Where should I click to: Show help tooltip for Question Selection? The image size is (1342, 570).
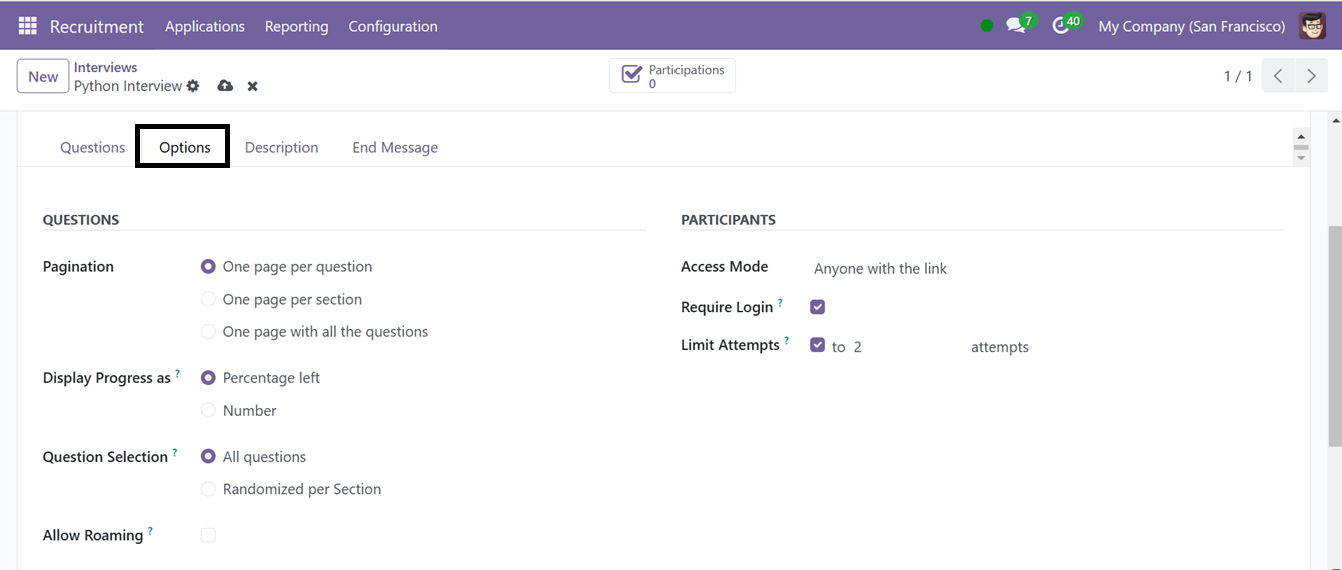175,453
